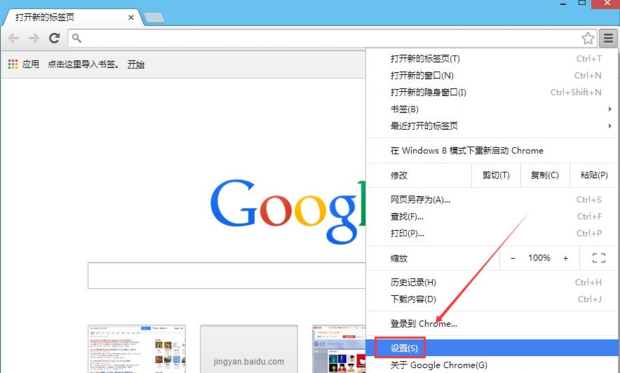Viewport: 620px width, 373px height.
Task: Click the 开始 import bookmarks link
Action: tap(136, 64)
